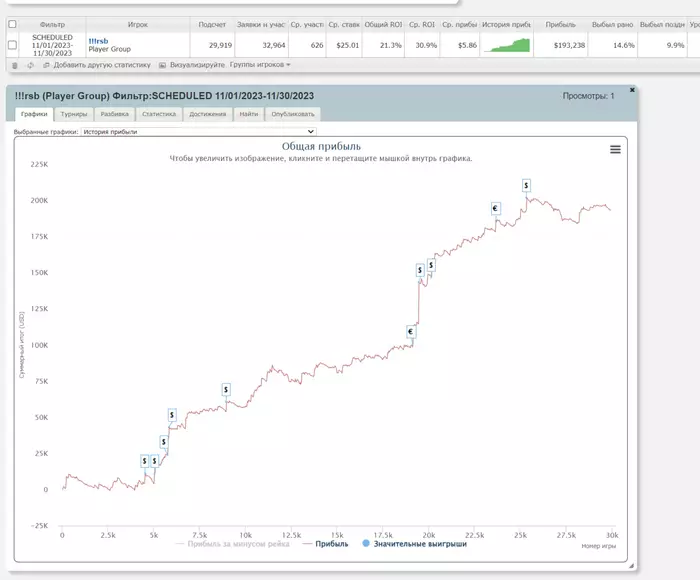This screenshot has height=580, width=700.
Task: Sort by the 'Ср. ROI' column header
Action: 422,25
